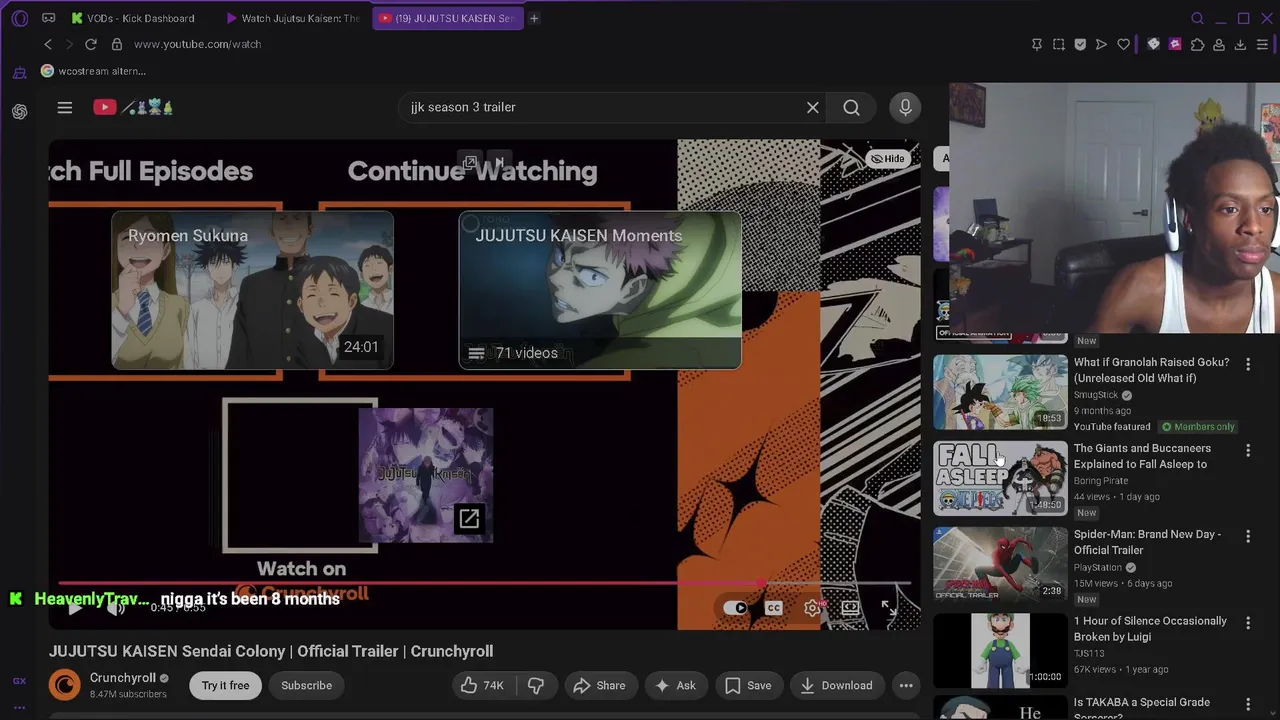Open the Luigi 1 Hour of Silence thumbnail
1280x720 pixels.
coord(1000,651)
